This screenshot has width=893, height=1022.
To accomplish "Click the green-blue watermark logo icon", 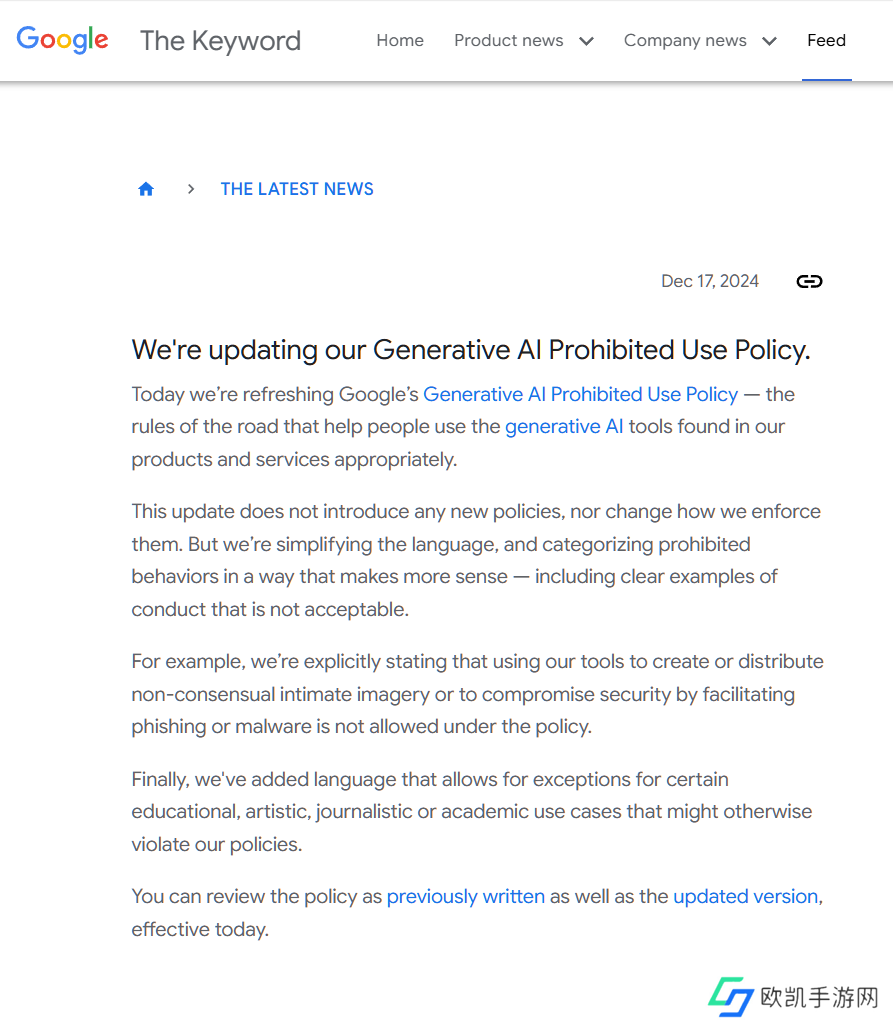I will (730, 997).
